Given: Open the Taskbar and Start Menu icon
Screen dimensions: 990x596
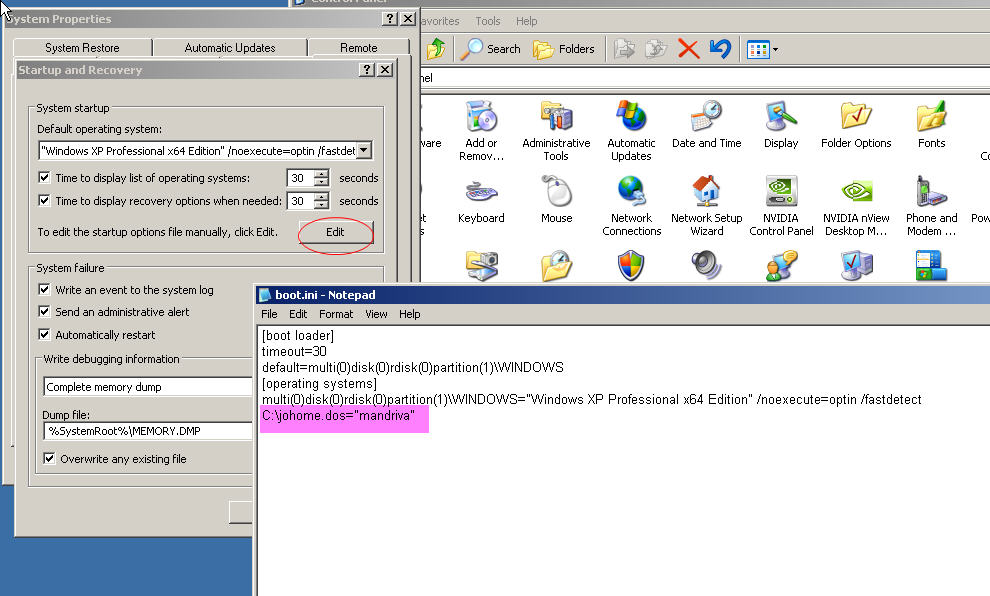Looking at the screenshot, I should click(931, 265).
